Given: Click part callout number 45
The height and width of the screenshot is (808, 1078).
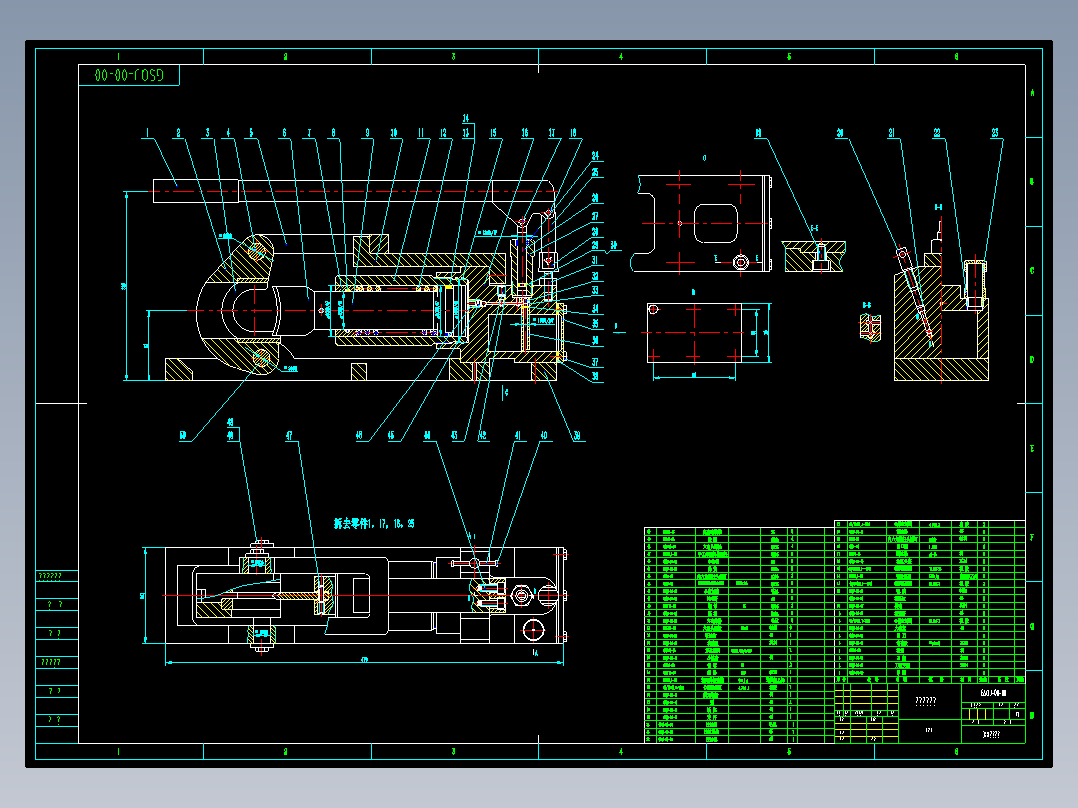Looking at the screenshot, I should point(391,435).
